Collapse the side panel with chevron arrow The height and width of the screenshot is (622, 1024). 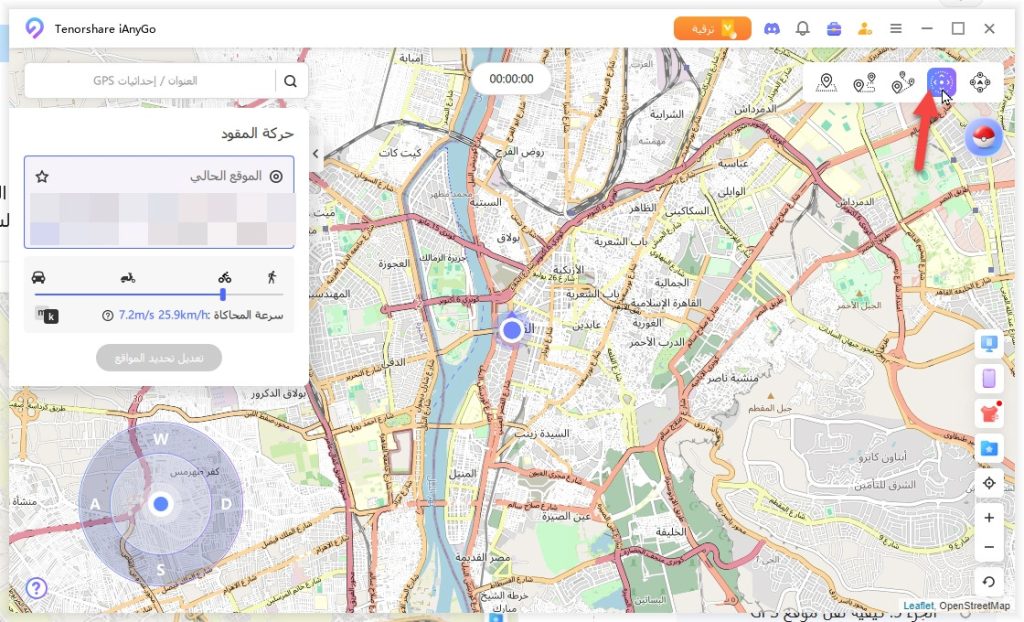[x=315, y=154]
